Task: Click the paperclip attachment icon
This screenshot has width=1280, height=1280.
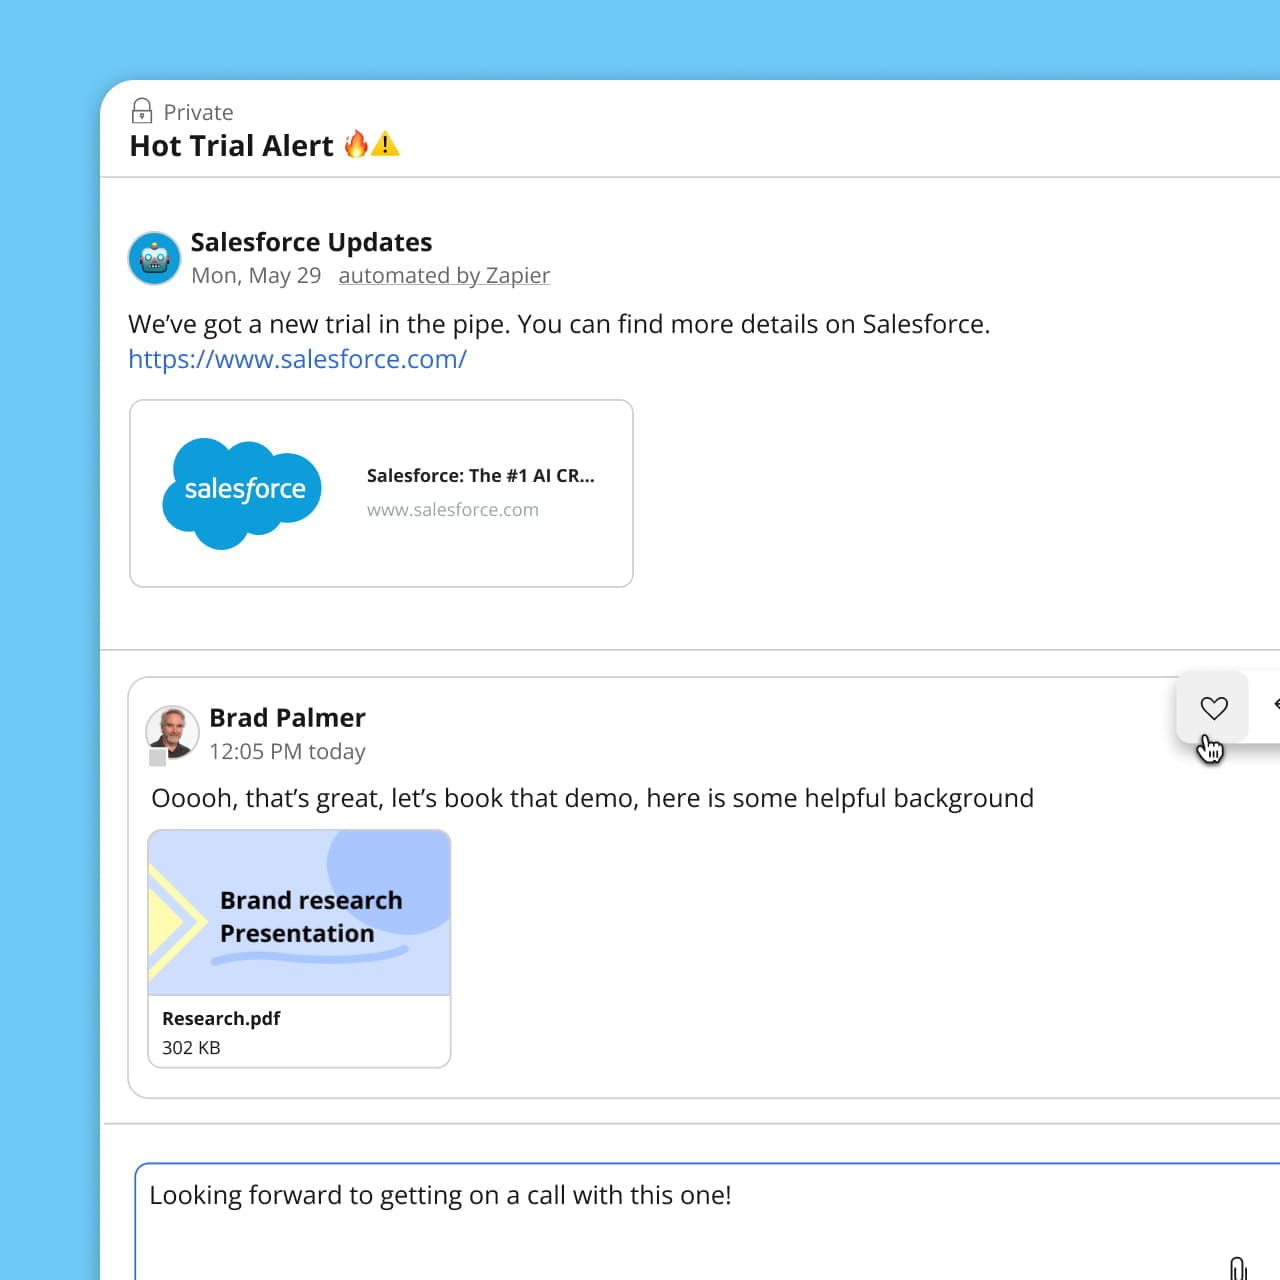Action: 1238,1268
